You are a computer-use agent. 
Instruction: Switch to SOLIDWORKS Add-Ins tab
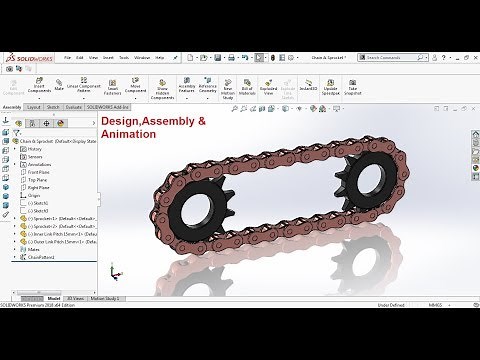[108, 107]
